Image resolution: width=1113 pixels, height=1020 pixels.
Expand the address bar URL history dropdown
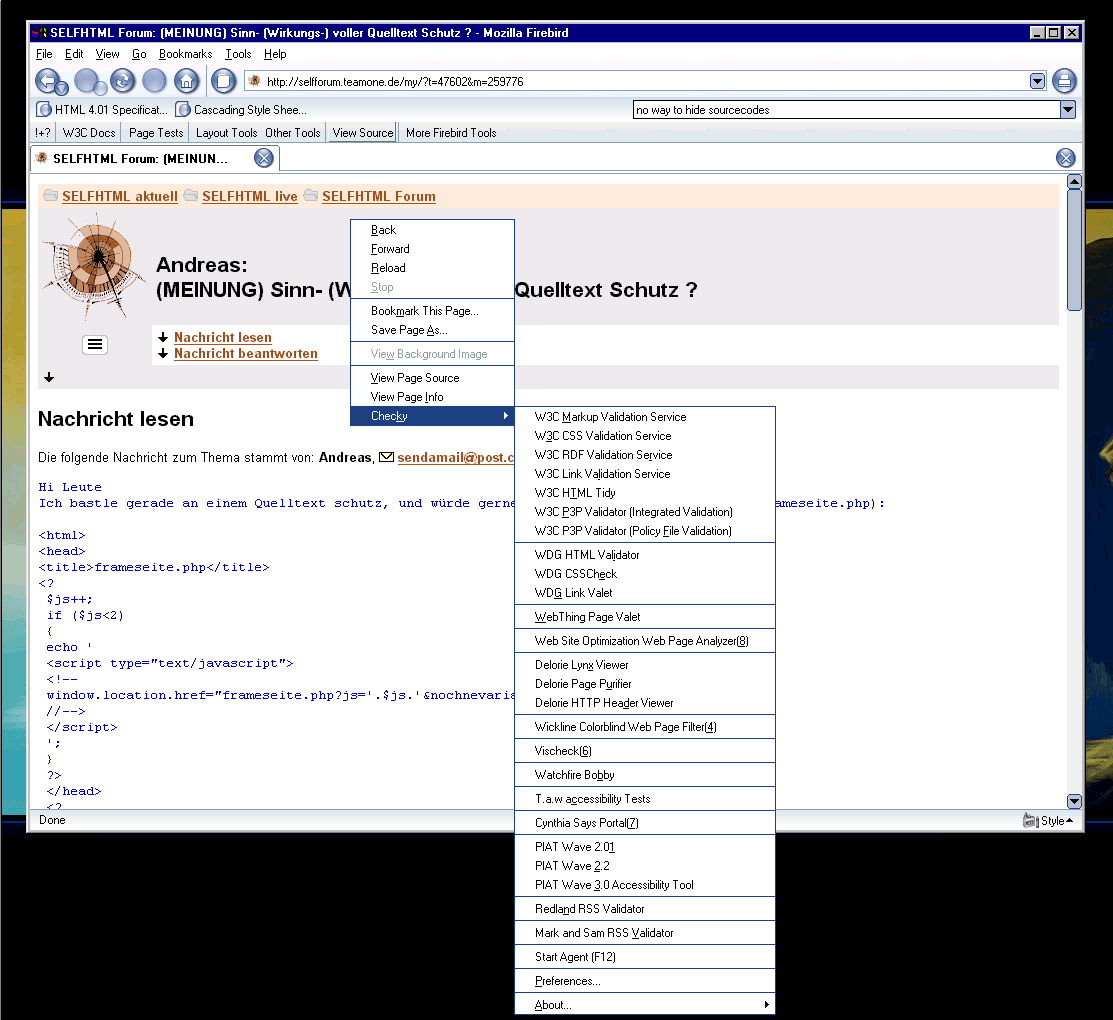1037,81
